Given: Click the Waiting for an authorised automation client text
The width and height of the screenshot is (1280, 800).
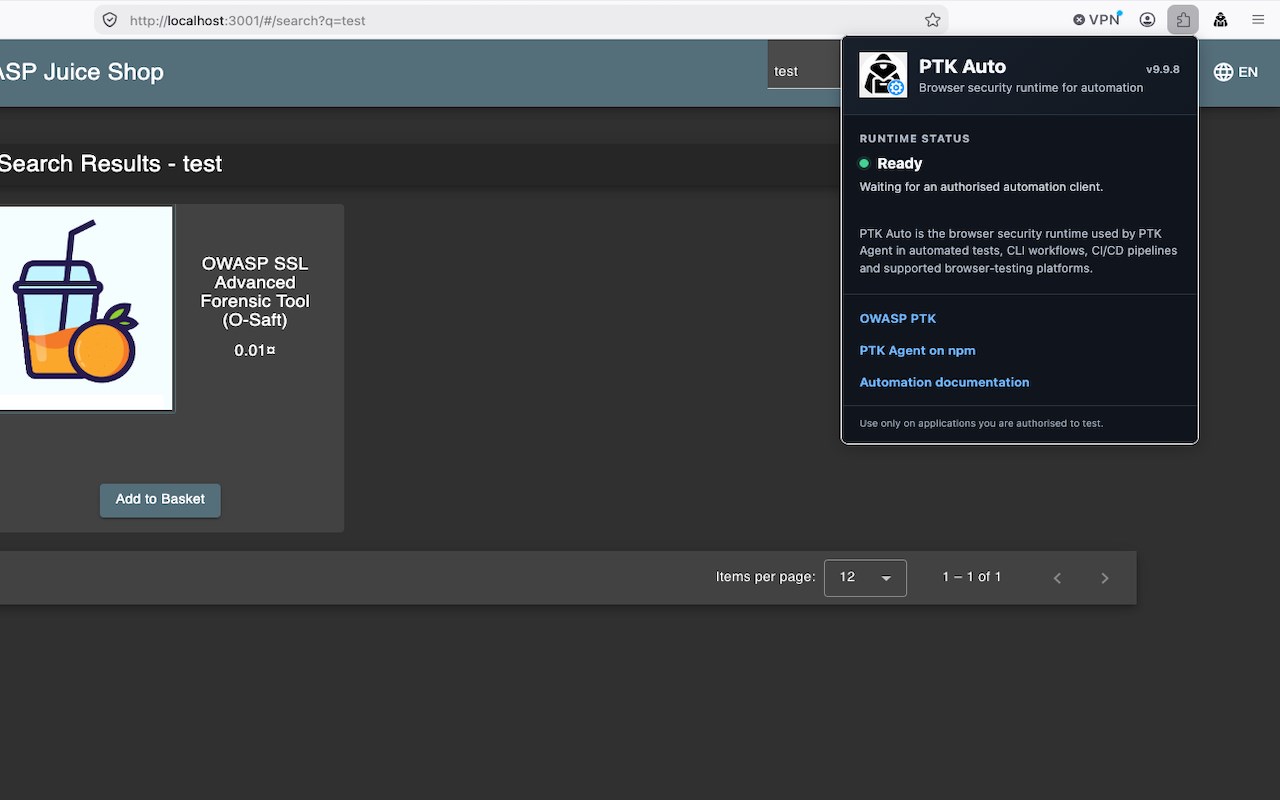Looking at the screenshot, I should 981,187.
